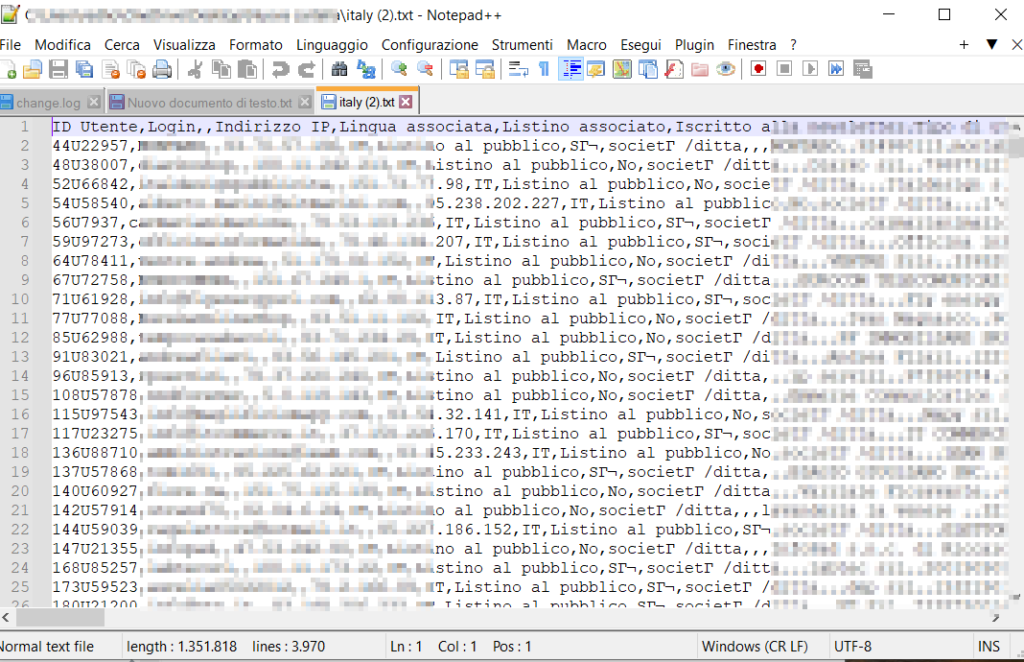Toggle show all characters pilcrow icon
This screenshot has width=1024, height=662.
[544, 69]
